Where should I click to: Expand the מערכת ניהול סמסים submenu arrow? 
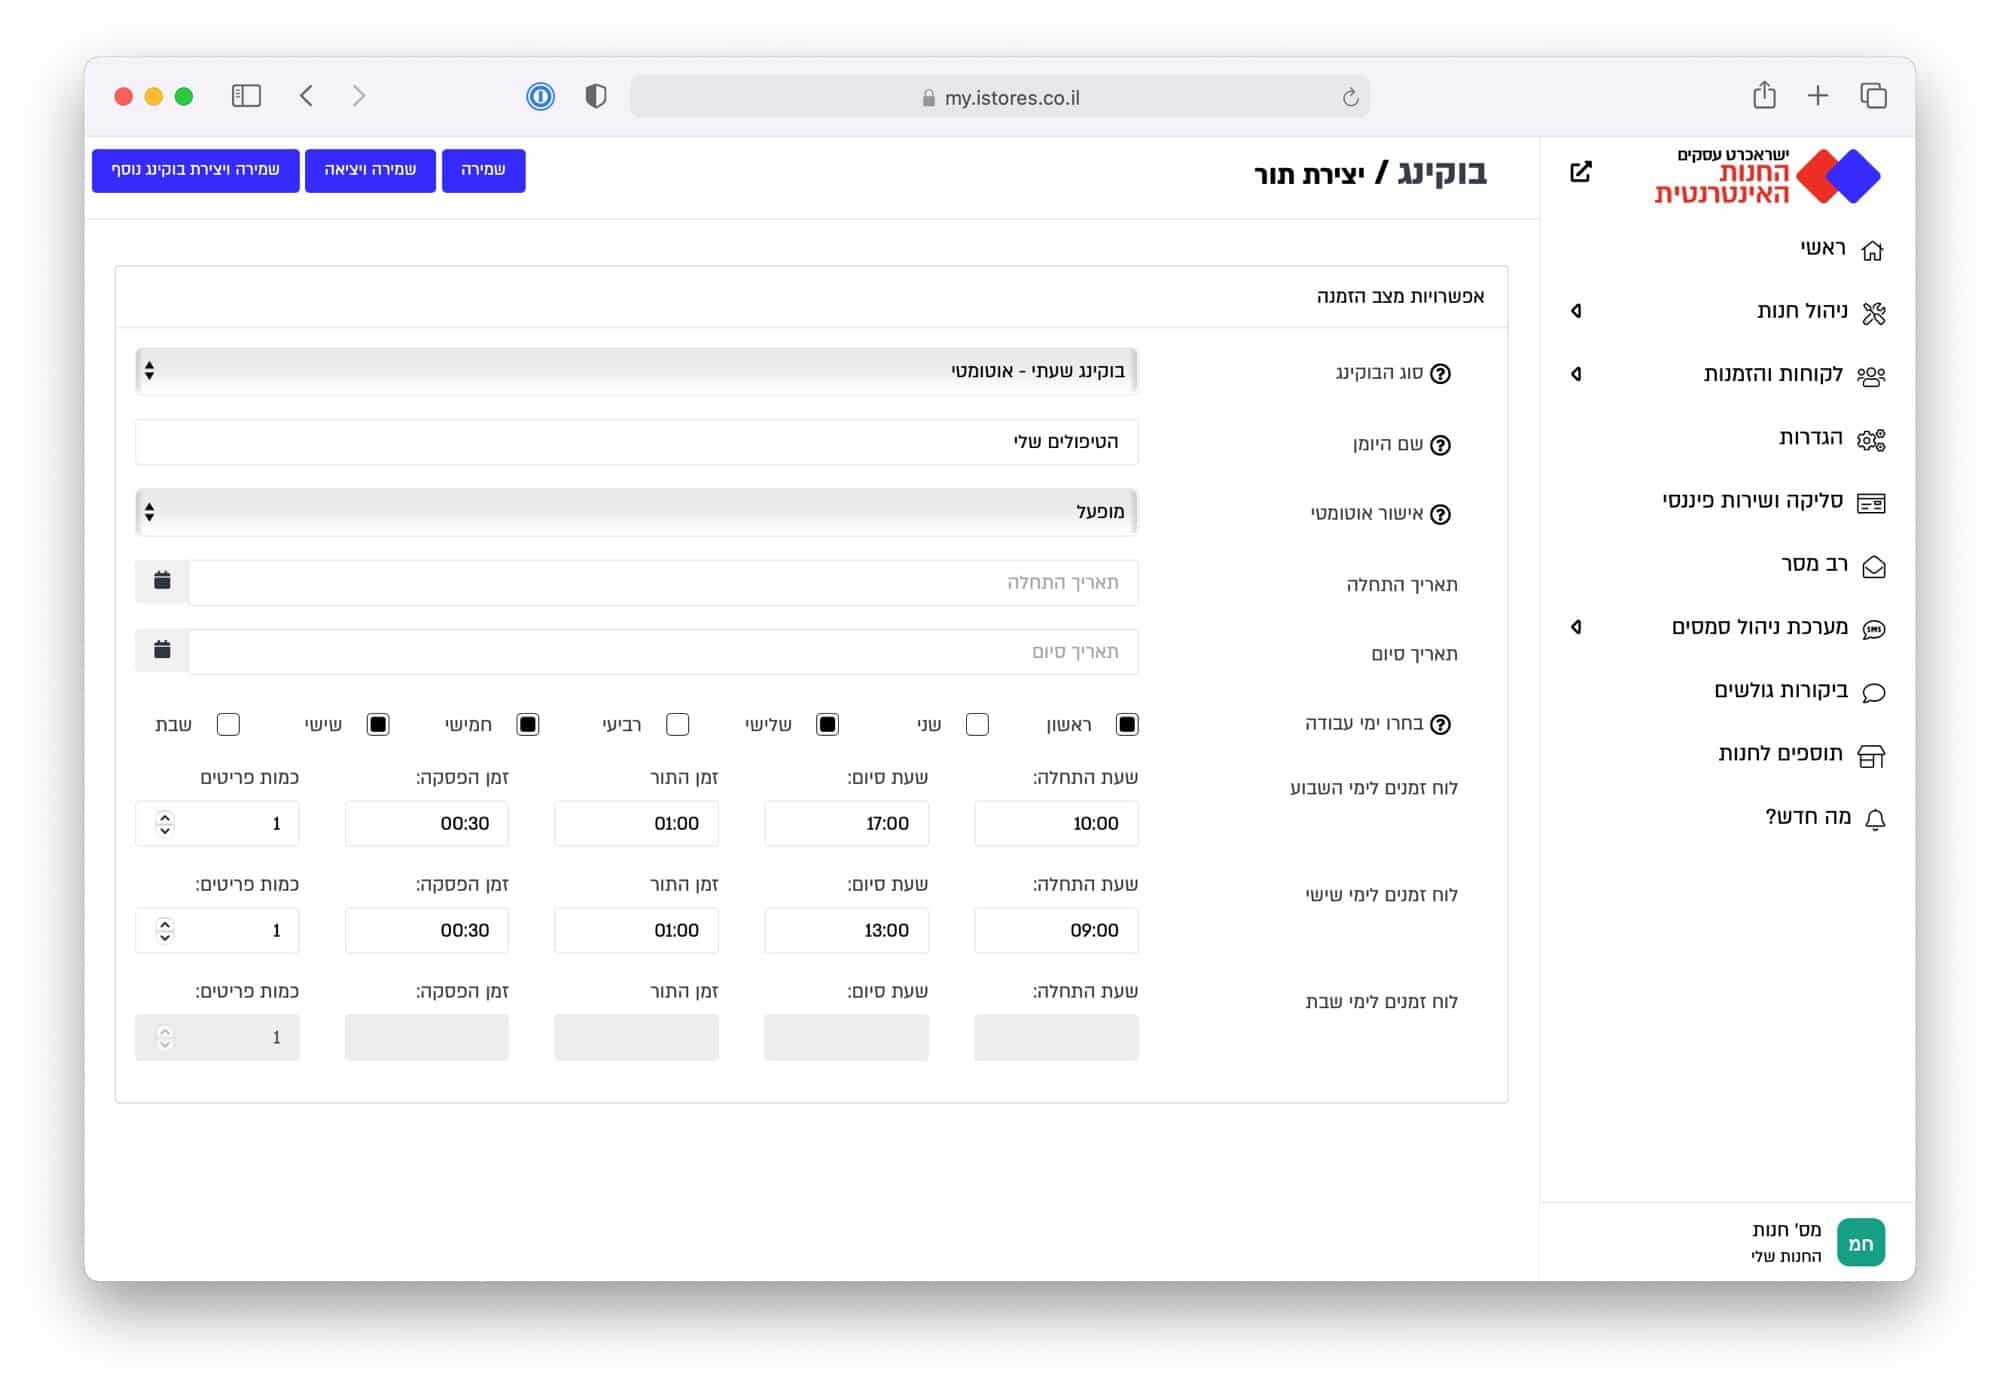[x=1576, y=627]
